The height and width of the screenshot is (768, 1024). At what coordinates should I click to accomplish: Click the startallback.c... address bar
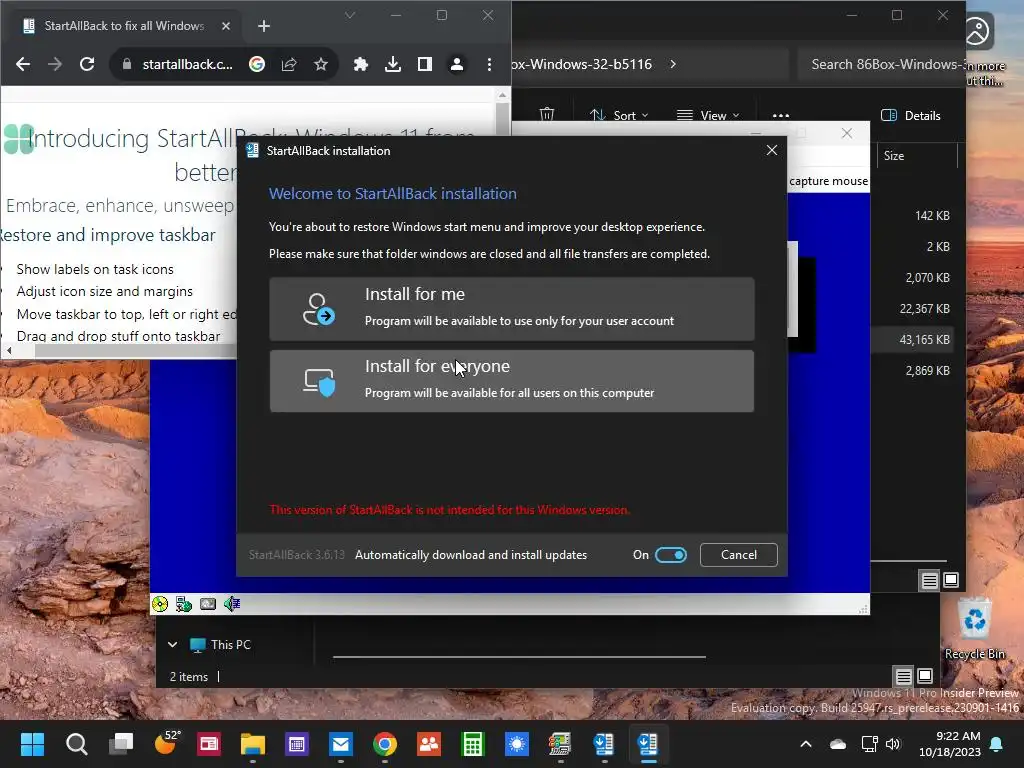point(187,64)
